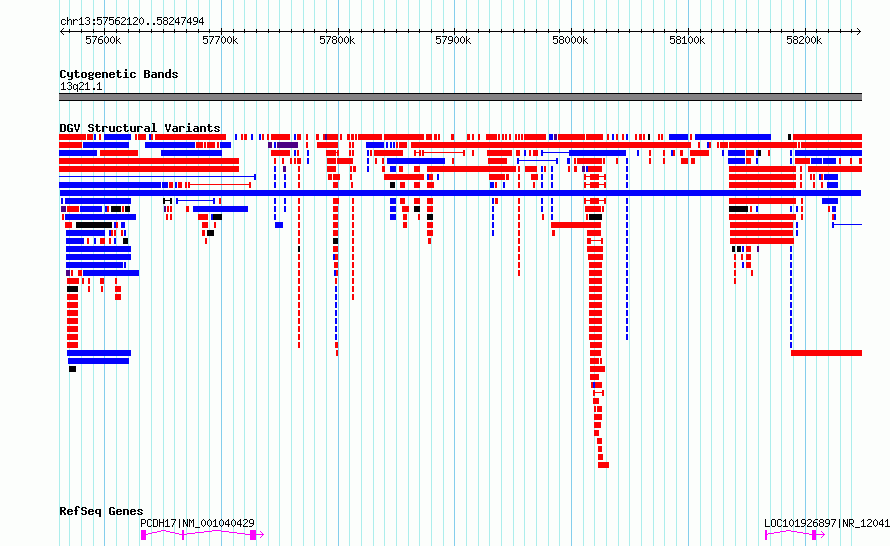Select the magenta LOC101926897 gene model glyph

(x=795, y=535)
